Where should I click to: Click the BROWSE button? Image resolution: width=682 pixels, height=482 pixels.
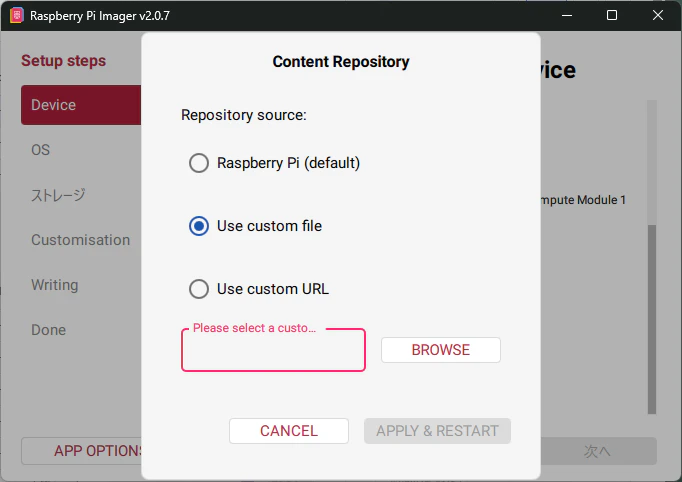(441, 350)
